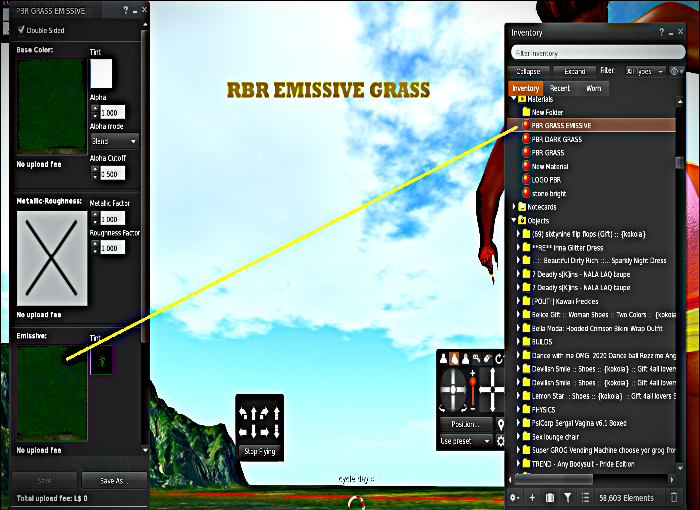Switch to the Recent tab
This screenshot has width=700, height=510.
click(x=560, y=88)
